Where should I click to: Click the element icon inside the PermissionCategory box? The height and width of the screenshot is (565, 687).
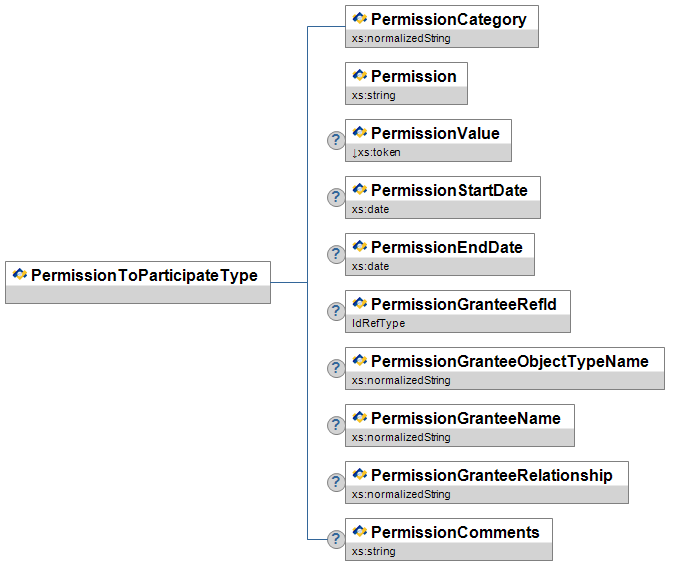point(360,19)
